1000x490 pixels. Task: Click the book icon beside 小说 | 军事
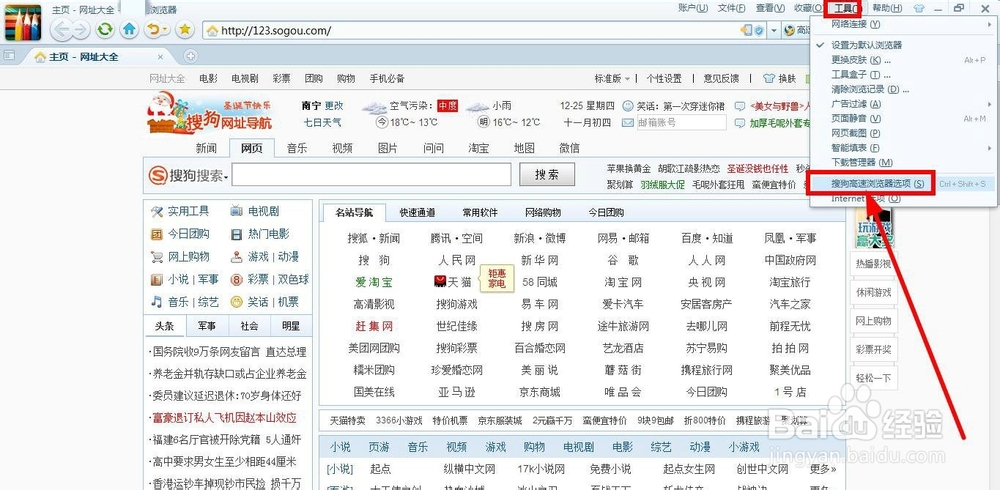(x=156, y=279)
